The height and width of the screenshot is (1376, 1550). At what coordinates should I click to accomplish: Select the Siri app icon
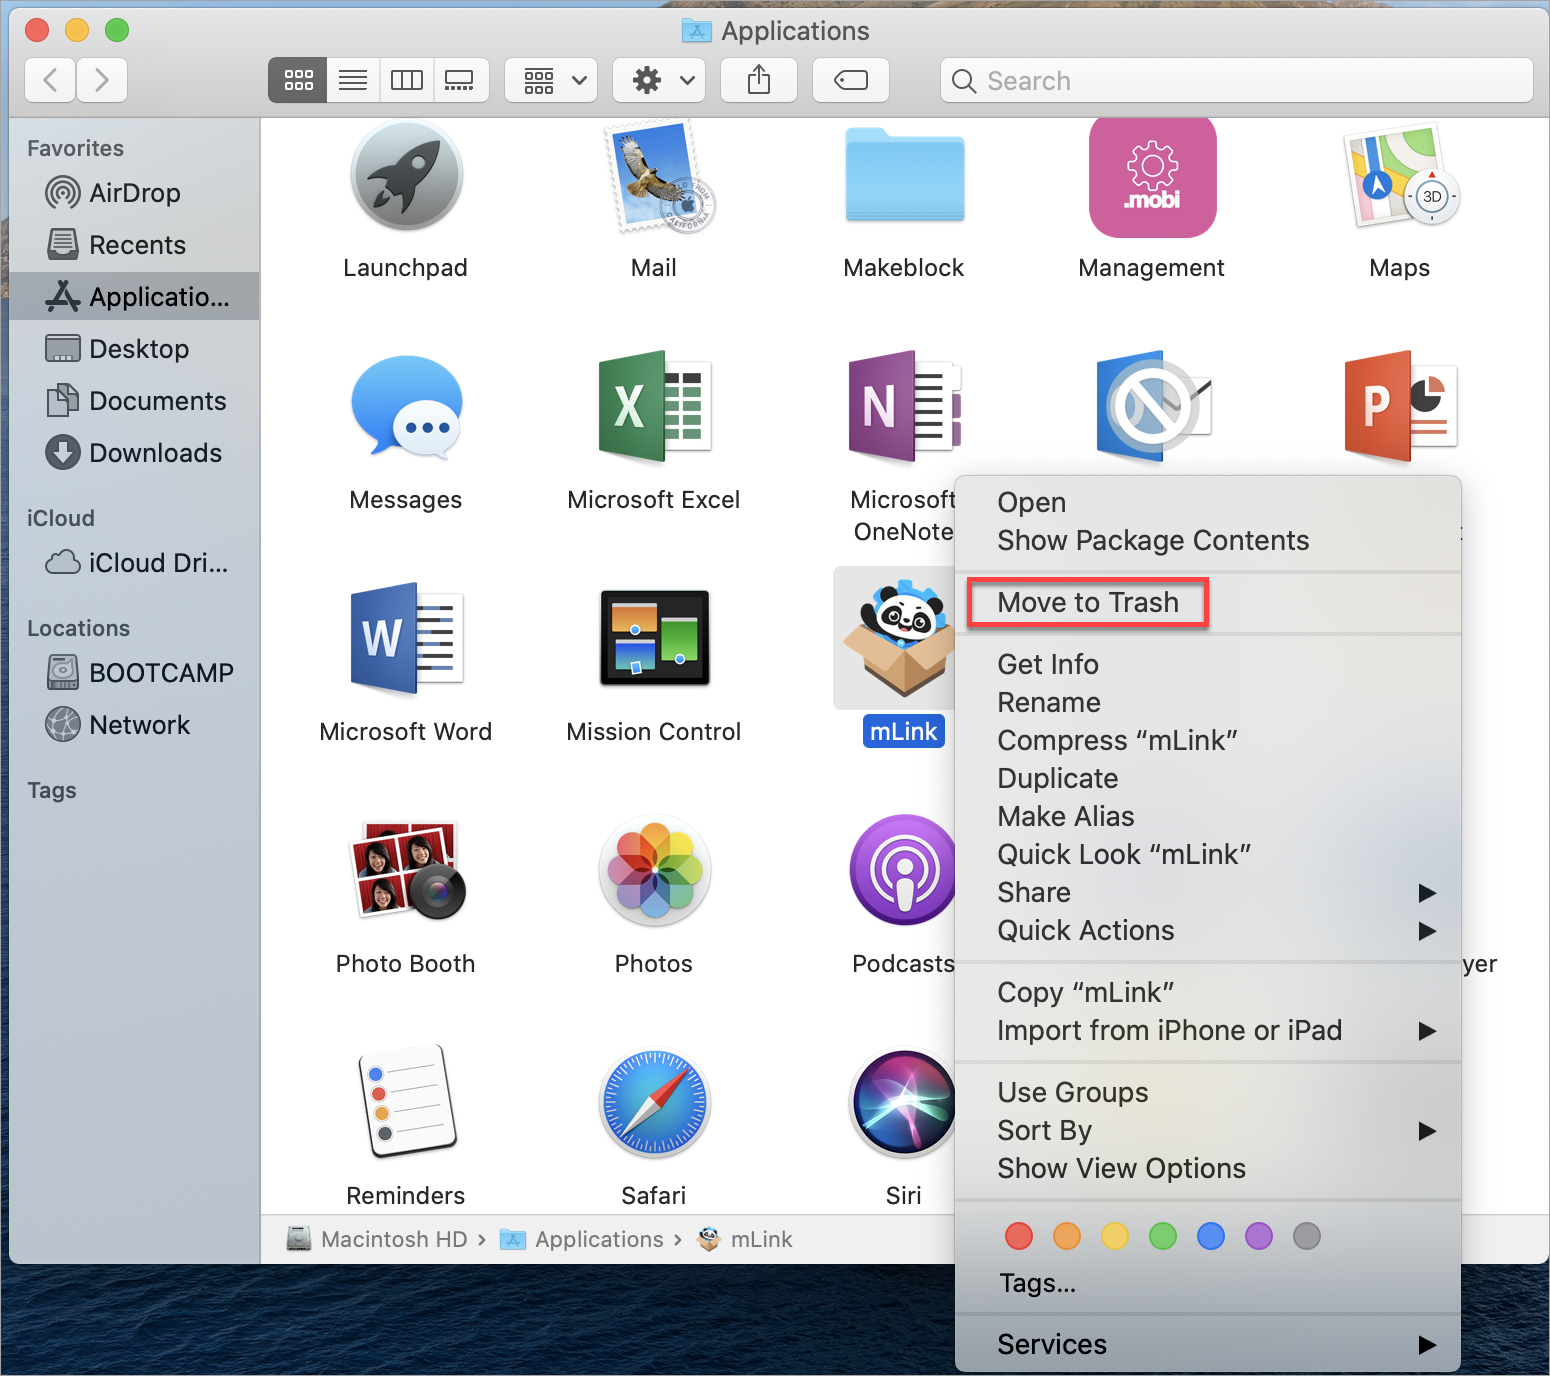(x=903, y=1103)
